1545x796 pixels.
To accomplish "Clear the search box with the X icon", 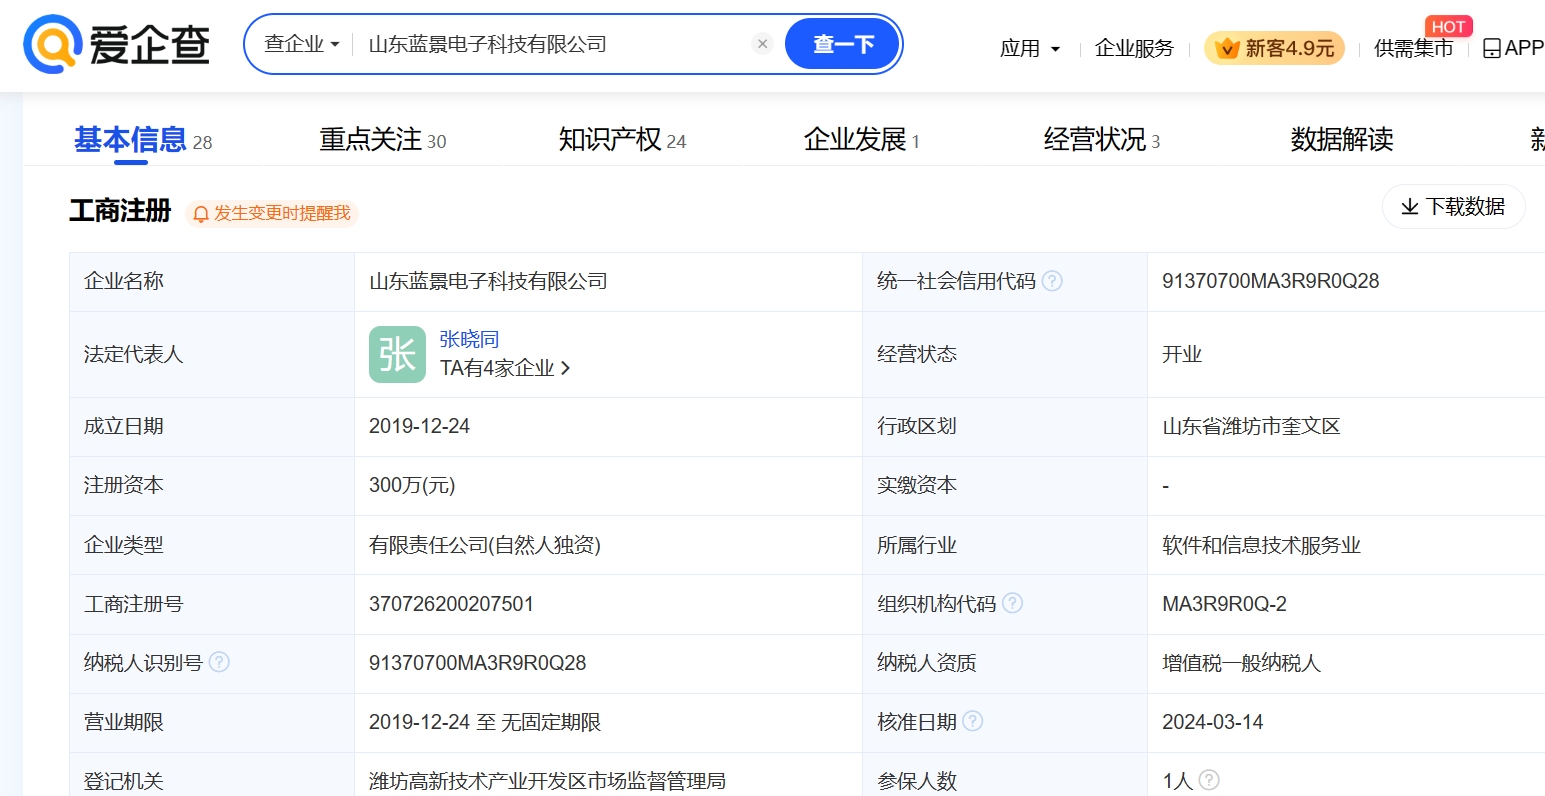I will pos(762,44).
